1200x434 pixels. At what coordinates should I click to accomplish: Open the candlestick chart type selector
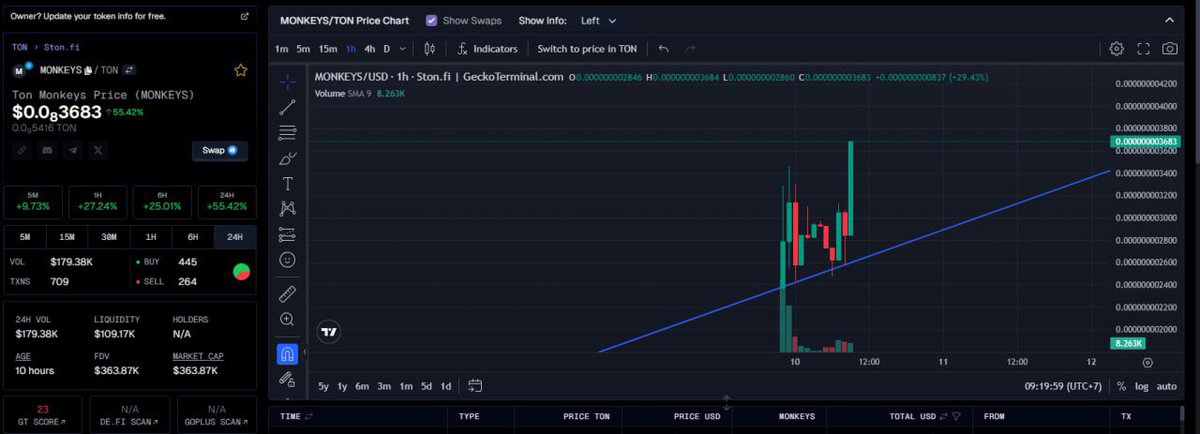430,48
